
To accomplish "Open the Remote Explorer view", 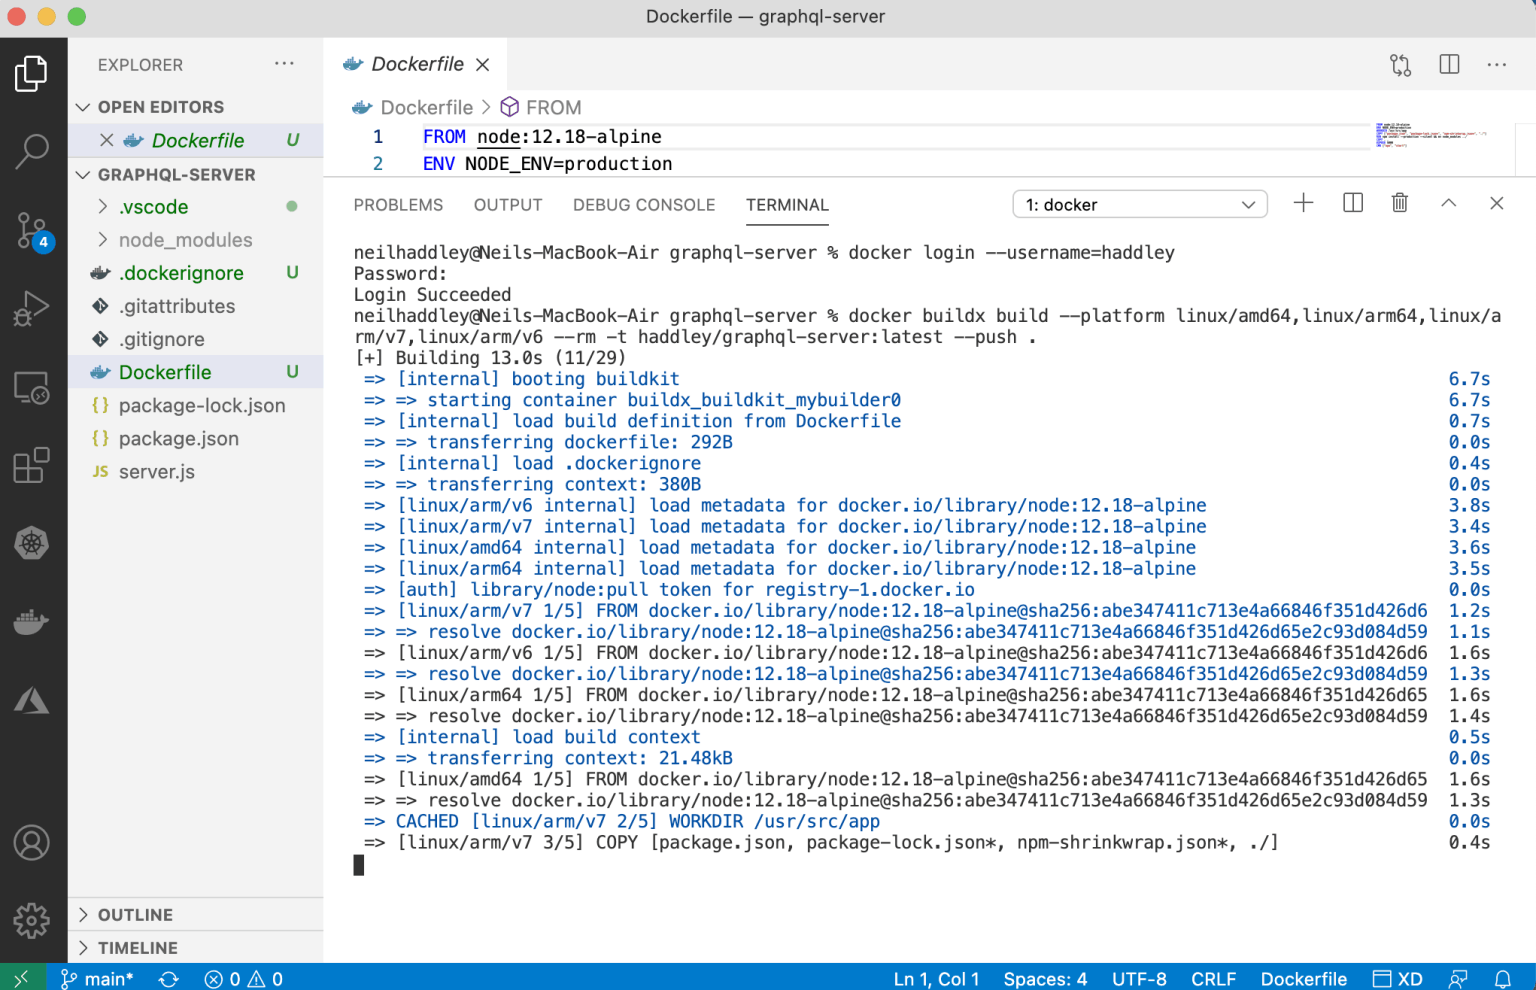I will click(x=32, y=387).
